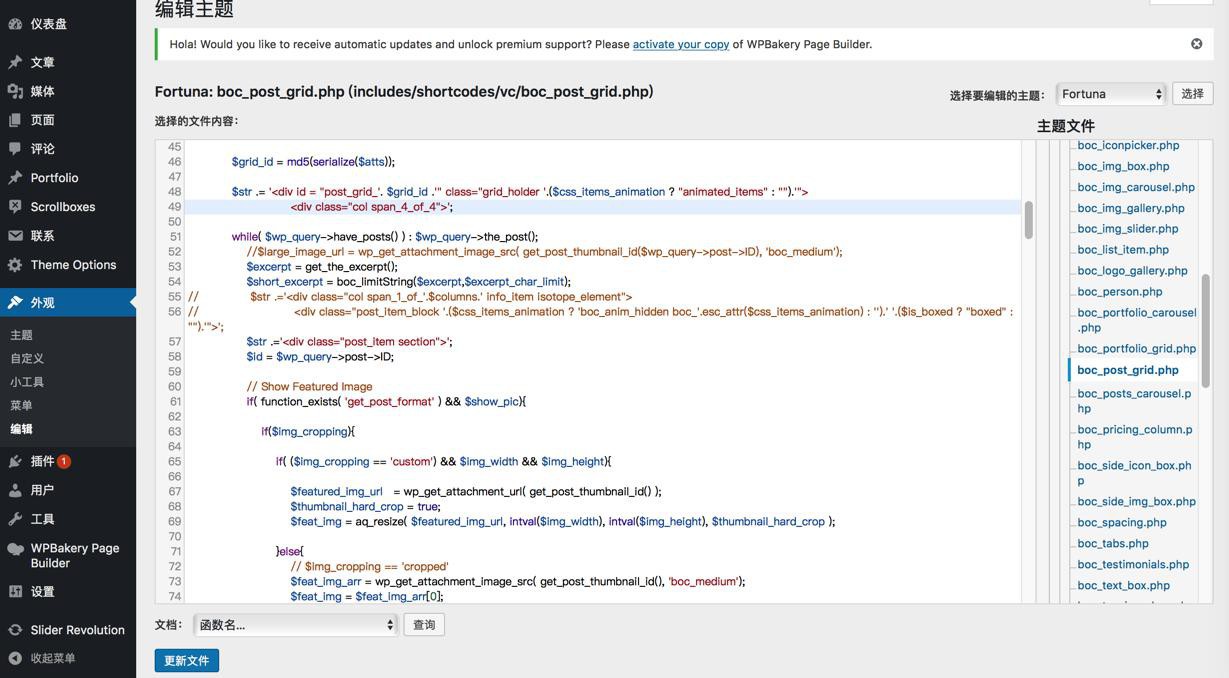Screen dimensions: 1229x678
Task: Open the theme selection dropdown showing Fortuna
Action: click(1112, 94)
